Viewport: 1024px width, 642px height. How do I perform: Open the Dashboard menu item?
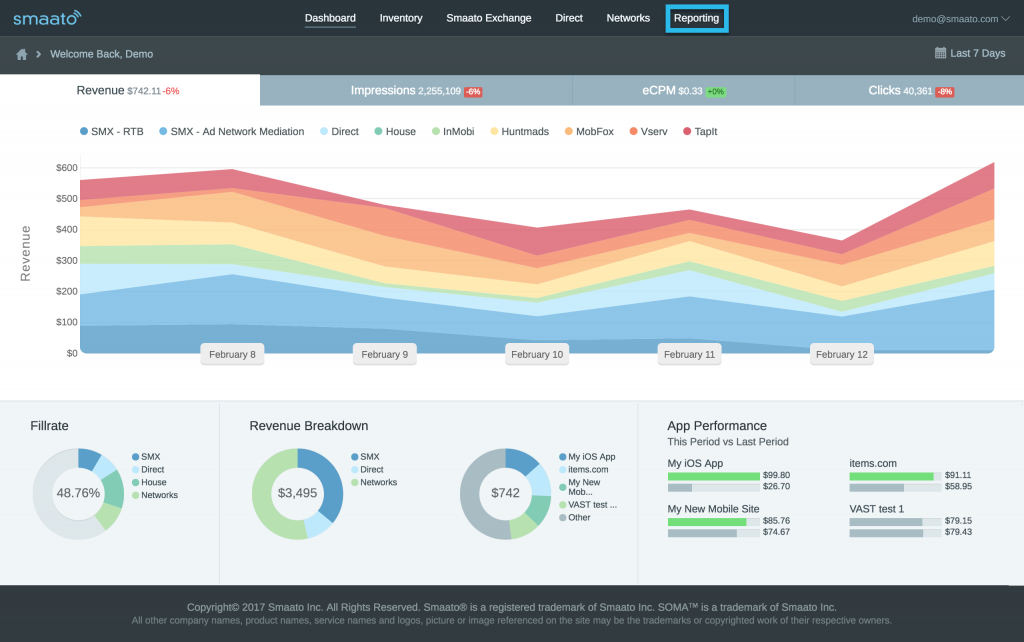click(330, 18)
